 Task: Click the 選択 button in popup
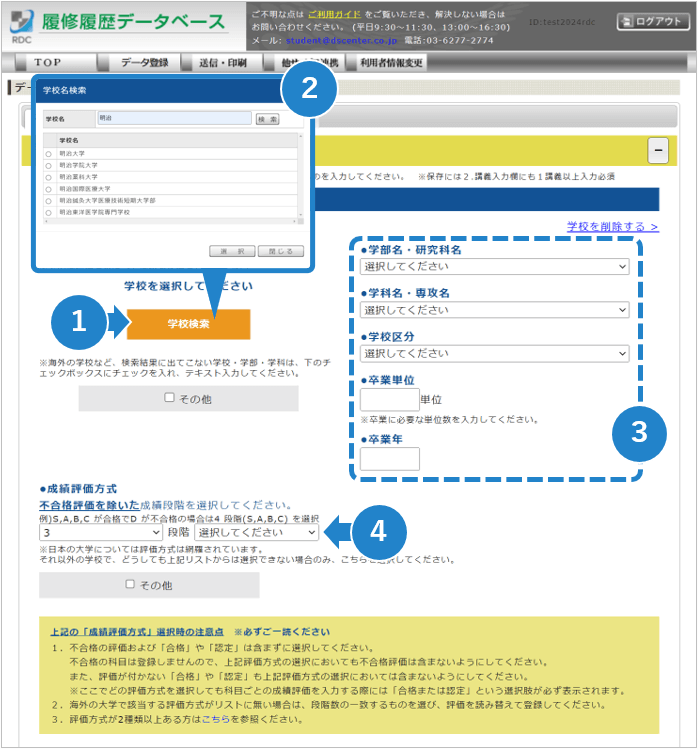[x=232, y=251]
